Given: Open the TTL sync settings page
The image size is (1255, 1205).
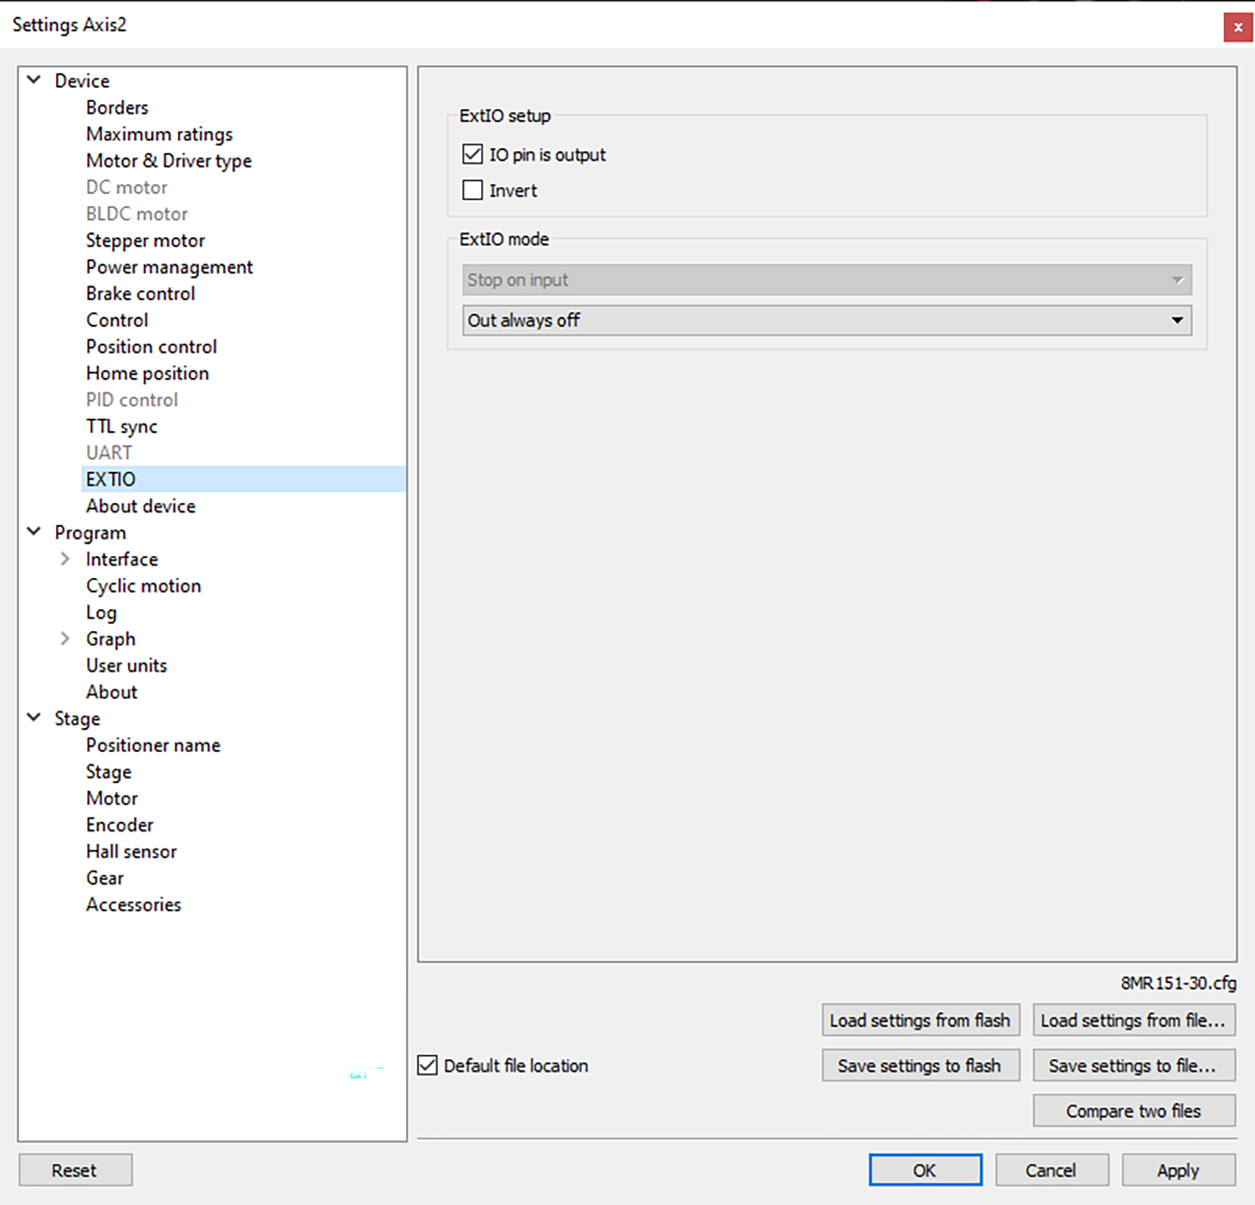Looking at the screenshot, I should point(121,426).
